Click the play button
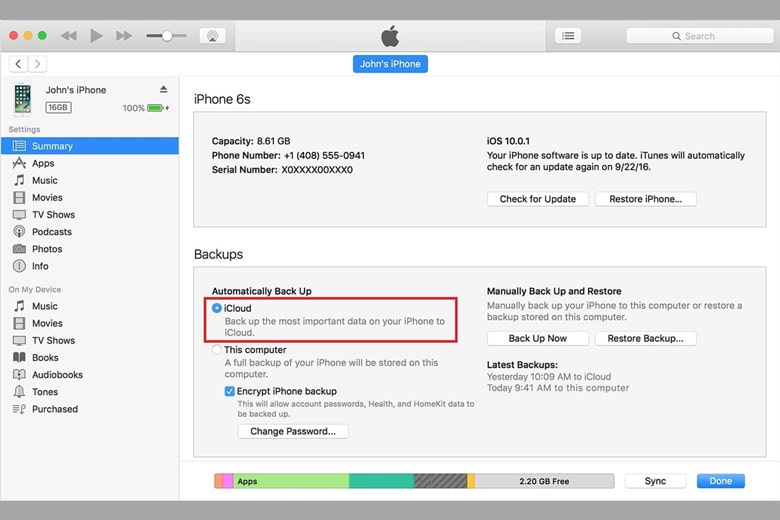The height and width of the screenshot is (520, 780). pos(96,36)
